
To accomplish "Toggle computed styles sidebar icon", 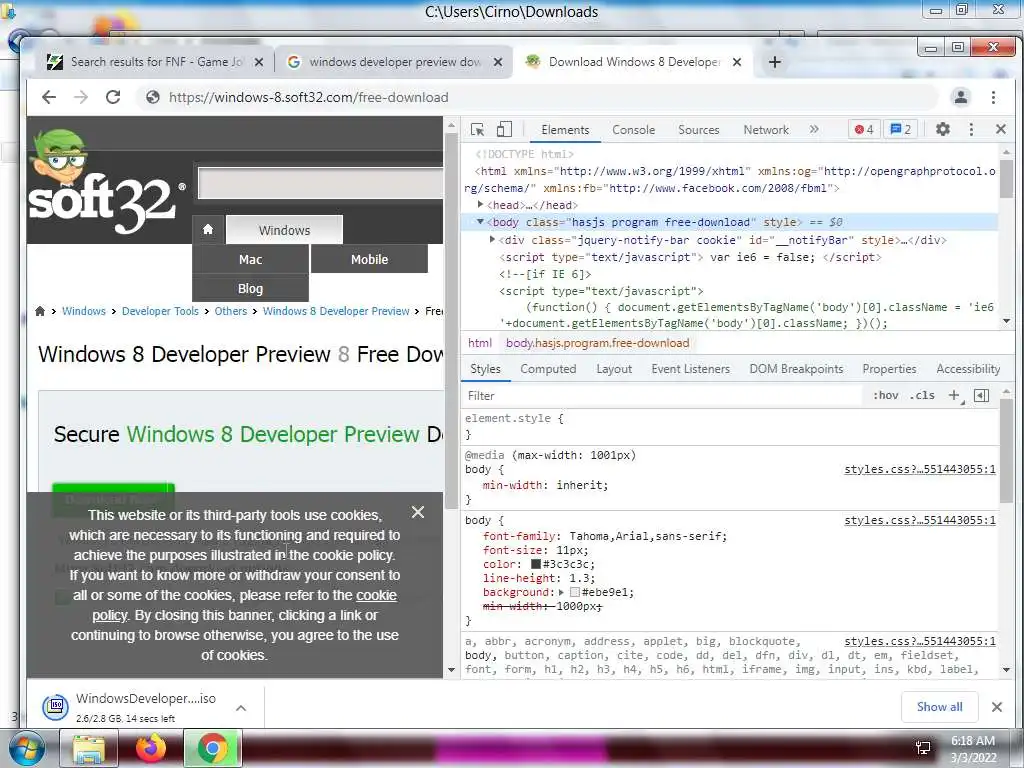I will (982, 395).
